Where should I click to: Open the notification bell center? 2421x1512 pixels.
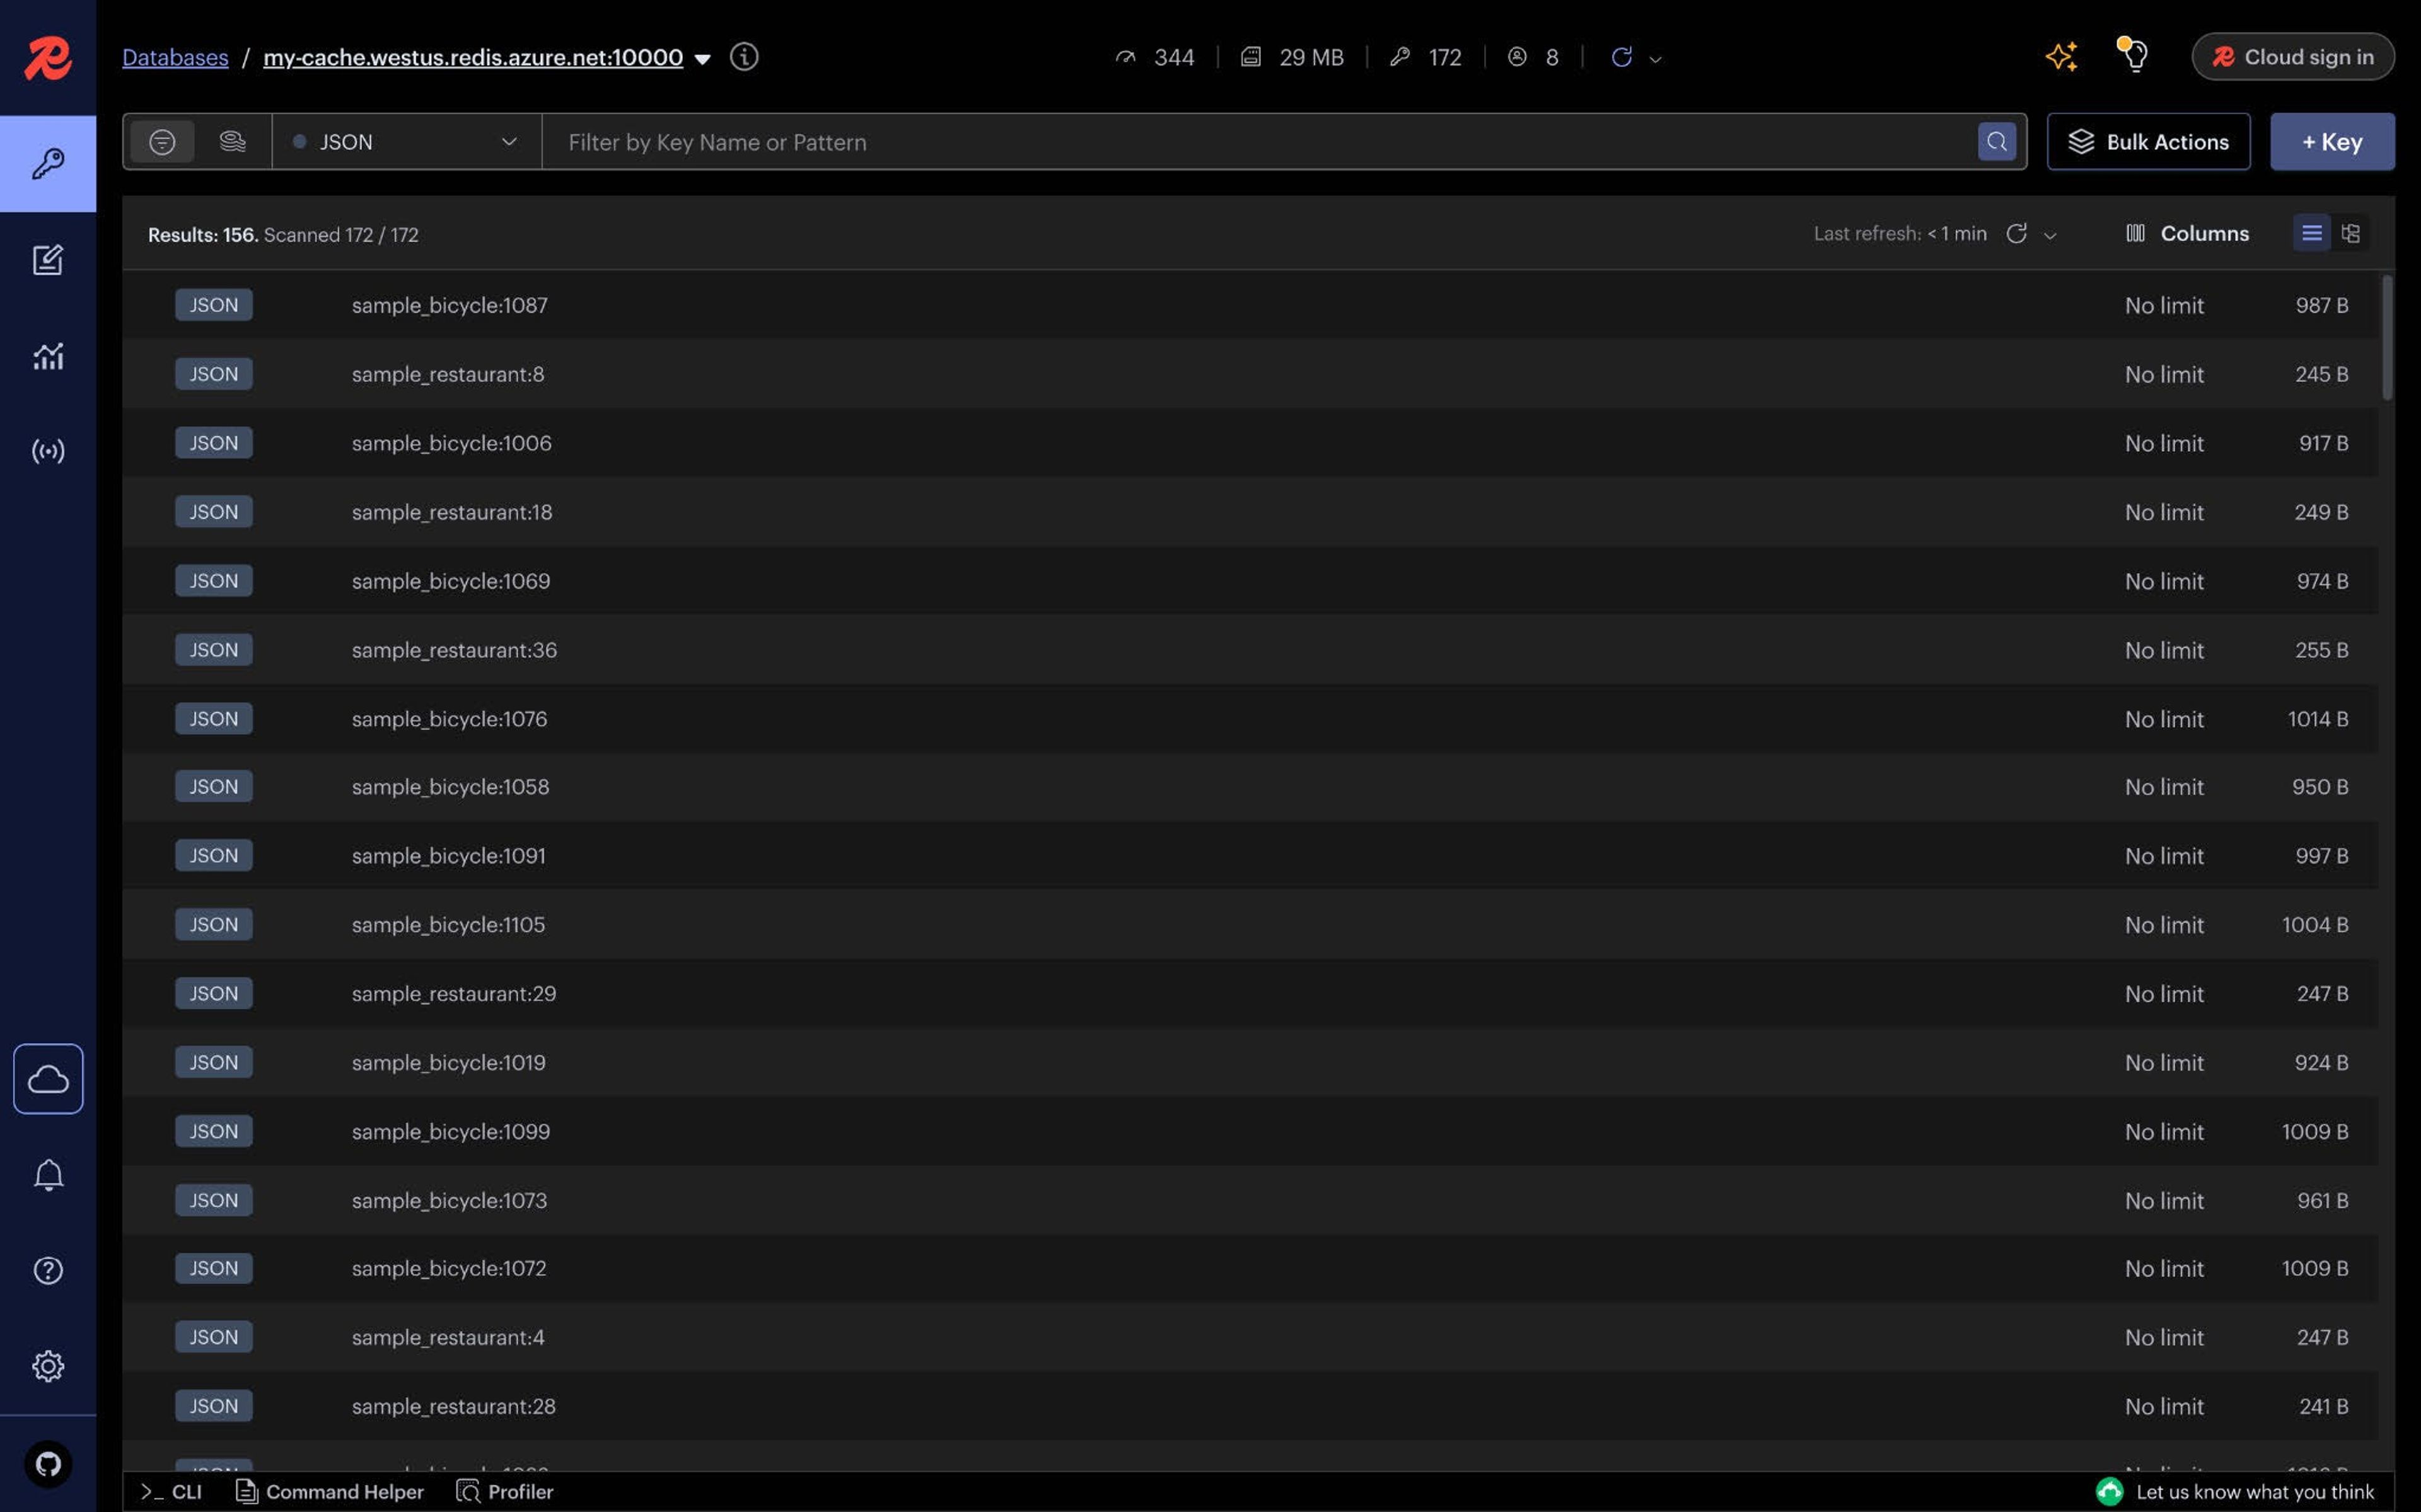click(x=47, y=1175)
